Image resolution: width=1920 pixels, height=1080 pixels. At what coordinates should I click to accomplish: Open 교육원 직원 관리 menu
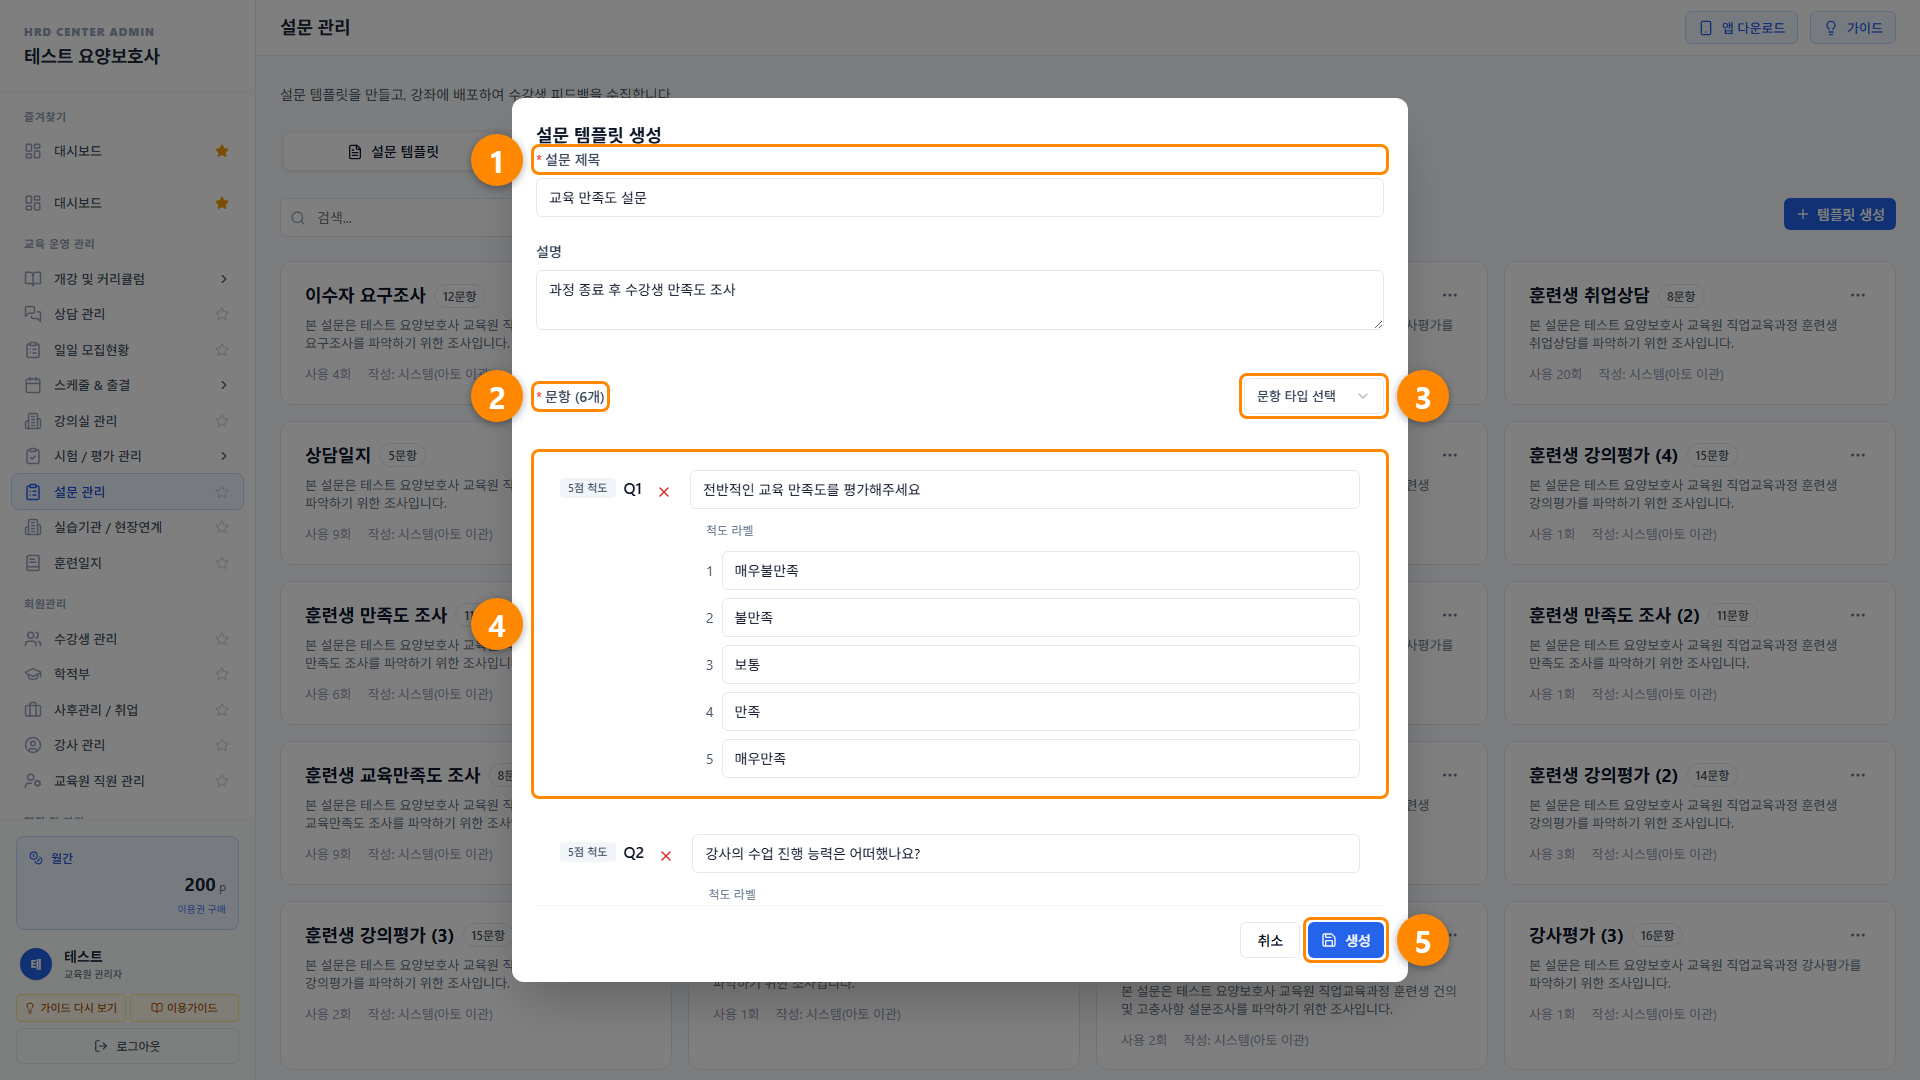pyautogui.click(x=127, y=781)
